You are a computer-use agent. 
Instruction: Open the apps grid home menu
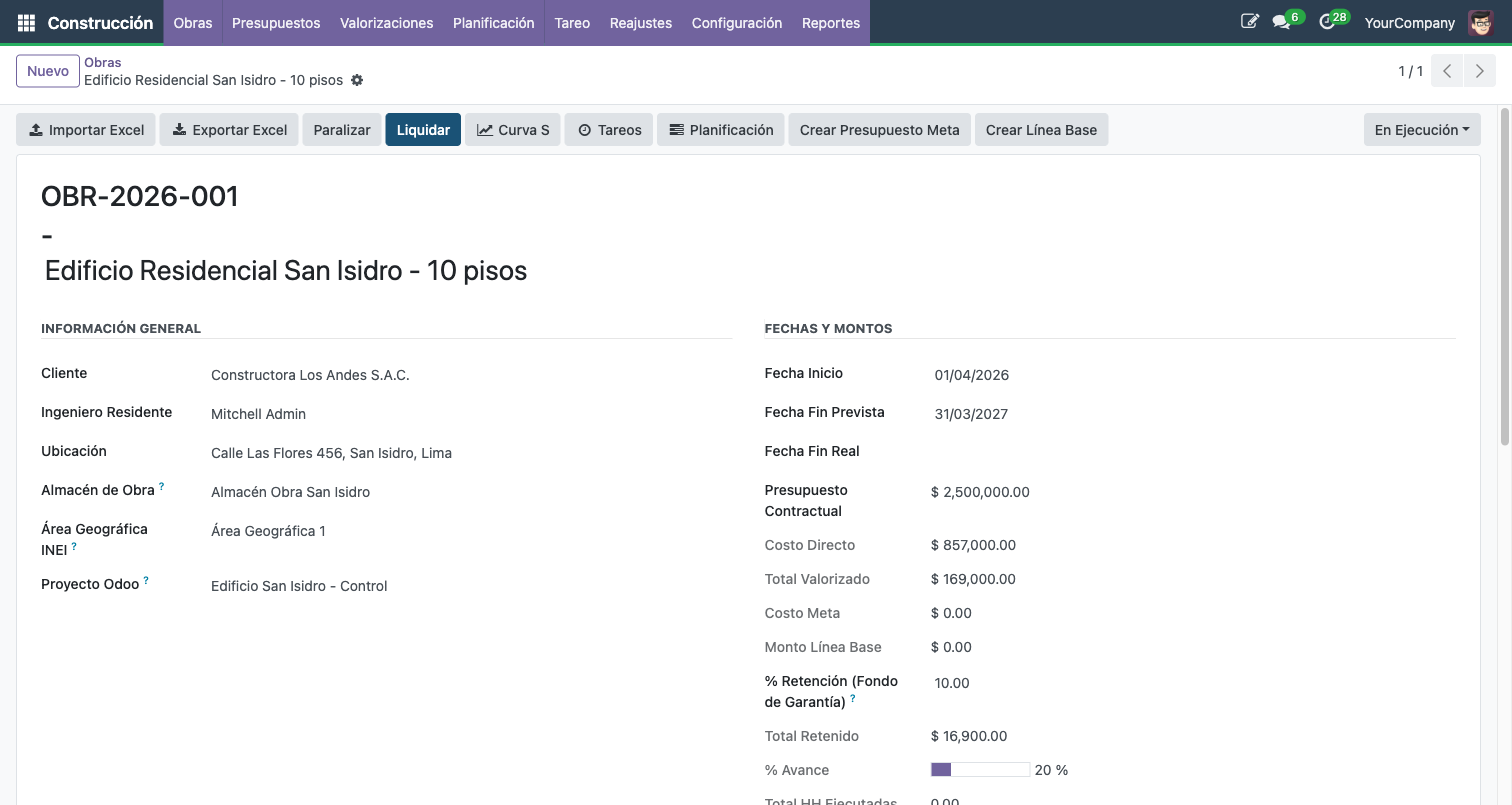coord(26,22)
